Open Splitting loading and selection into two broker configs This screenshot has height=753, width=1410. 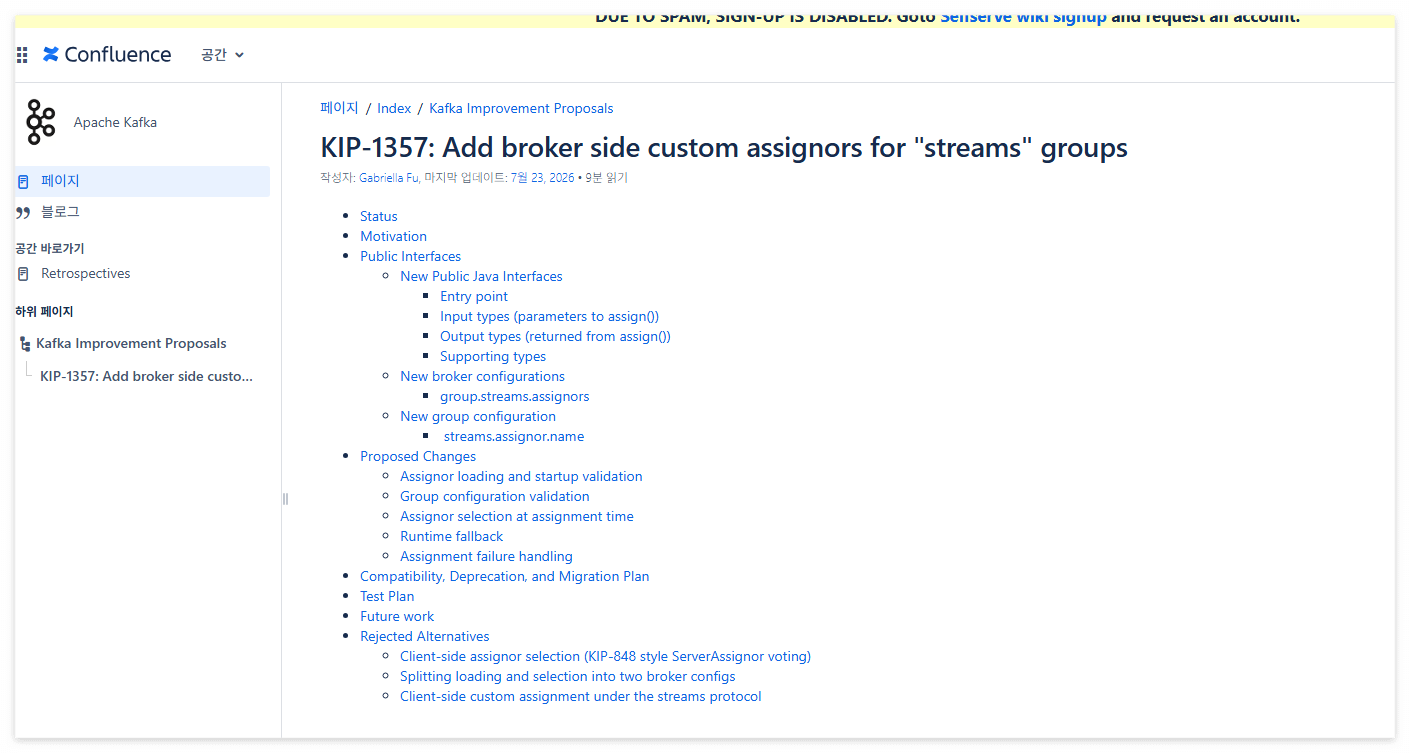pos(568,676)
